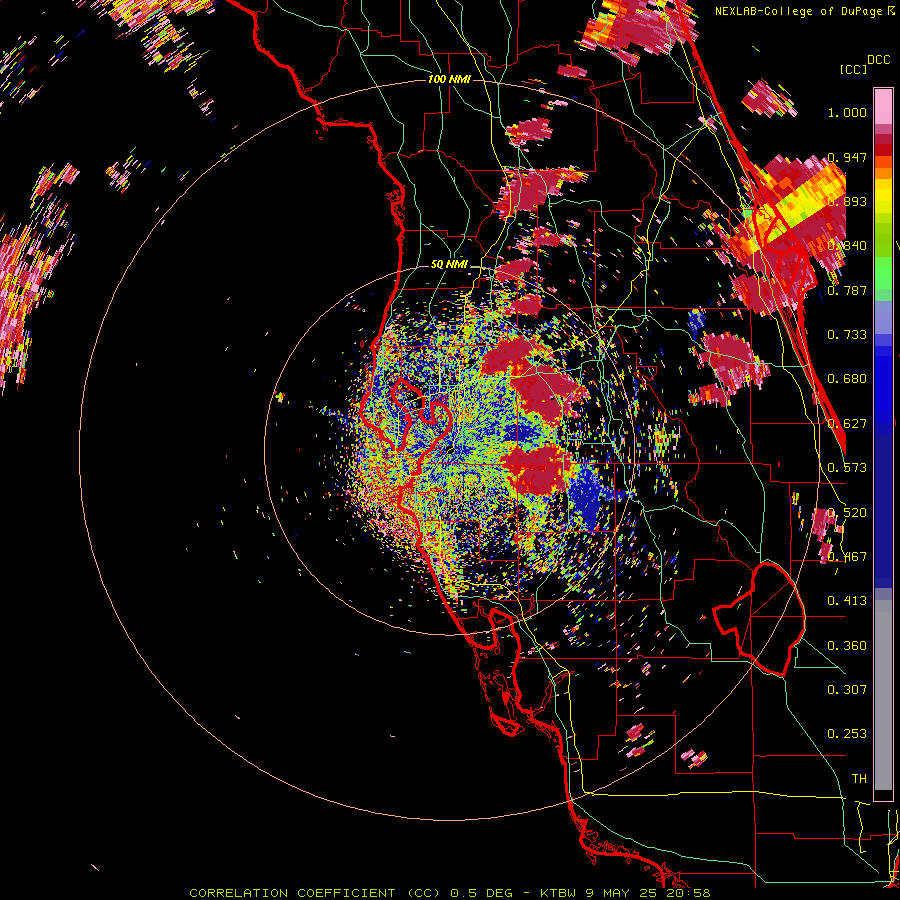The height and width of the screenshot is (900, 900).
Task: Select the 0.520 legend value
Action: point(847,513)
